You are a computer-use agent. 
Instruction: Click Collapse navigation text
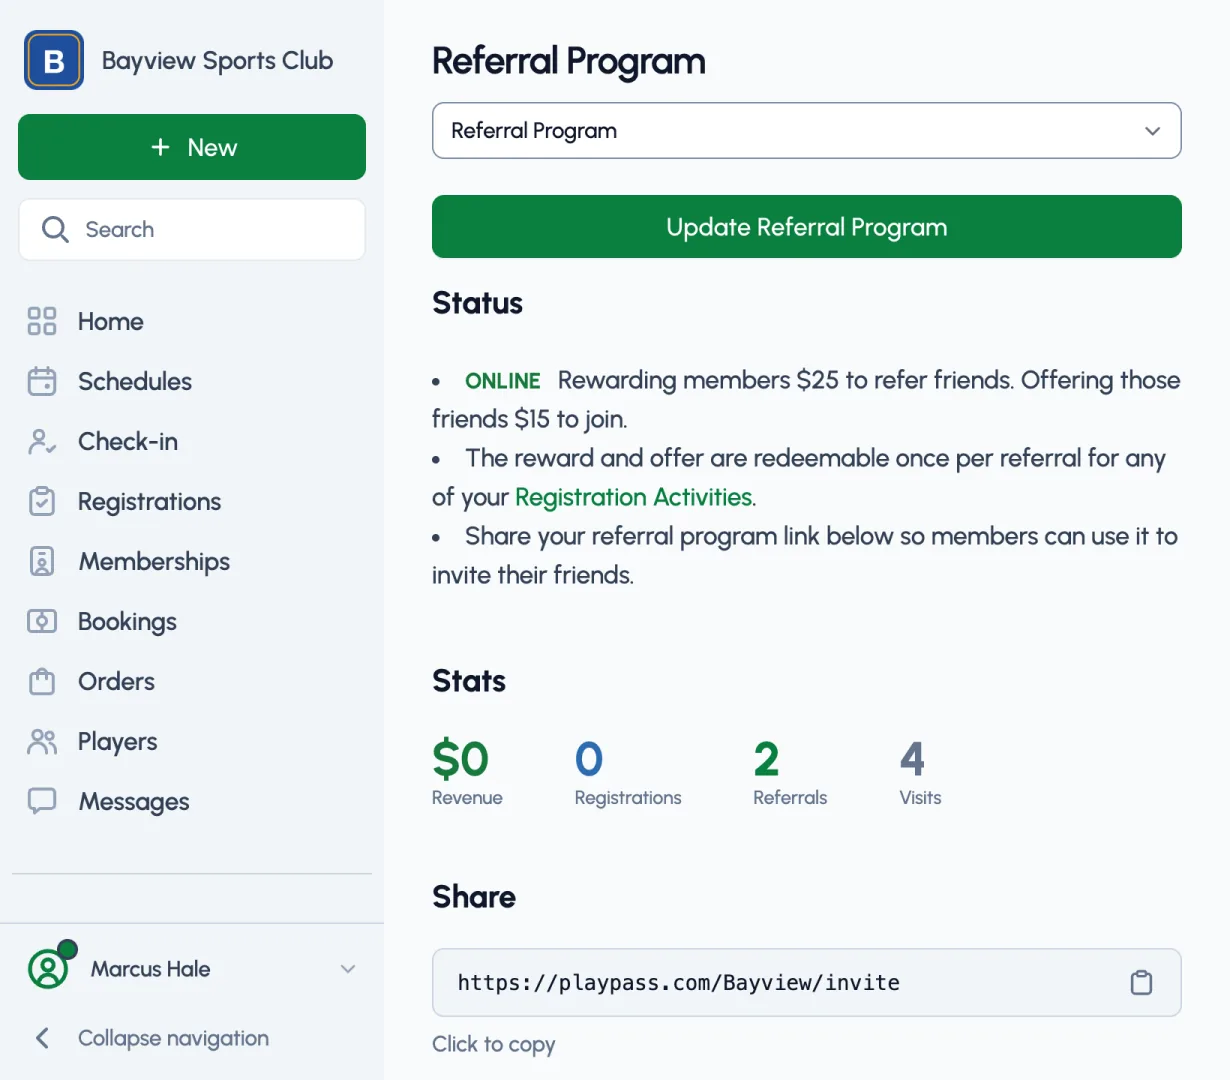pos(173,1038)
